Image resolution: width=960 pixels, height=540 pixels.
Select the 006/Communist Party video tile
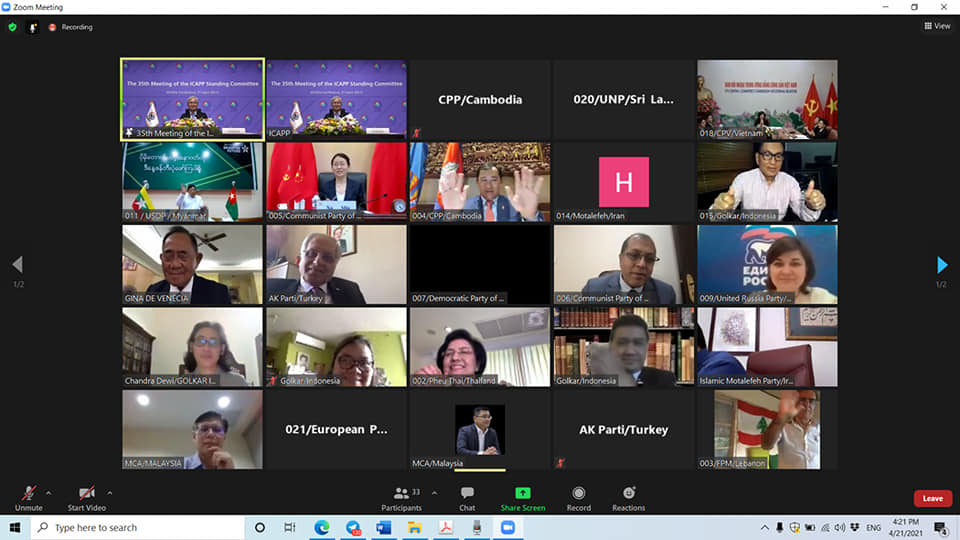623,264
